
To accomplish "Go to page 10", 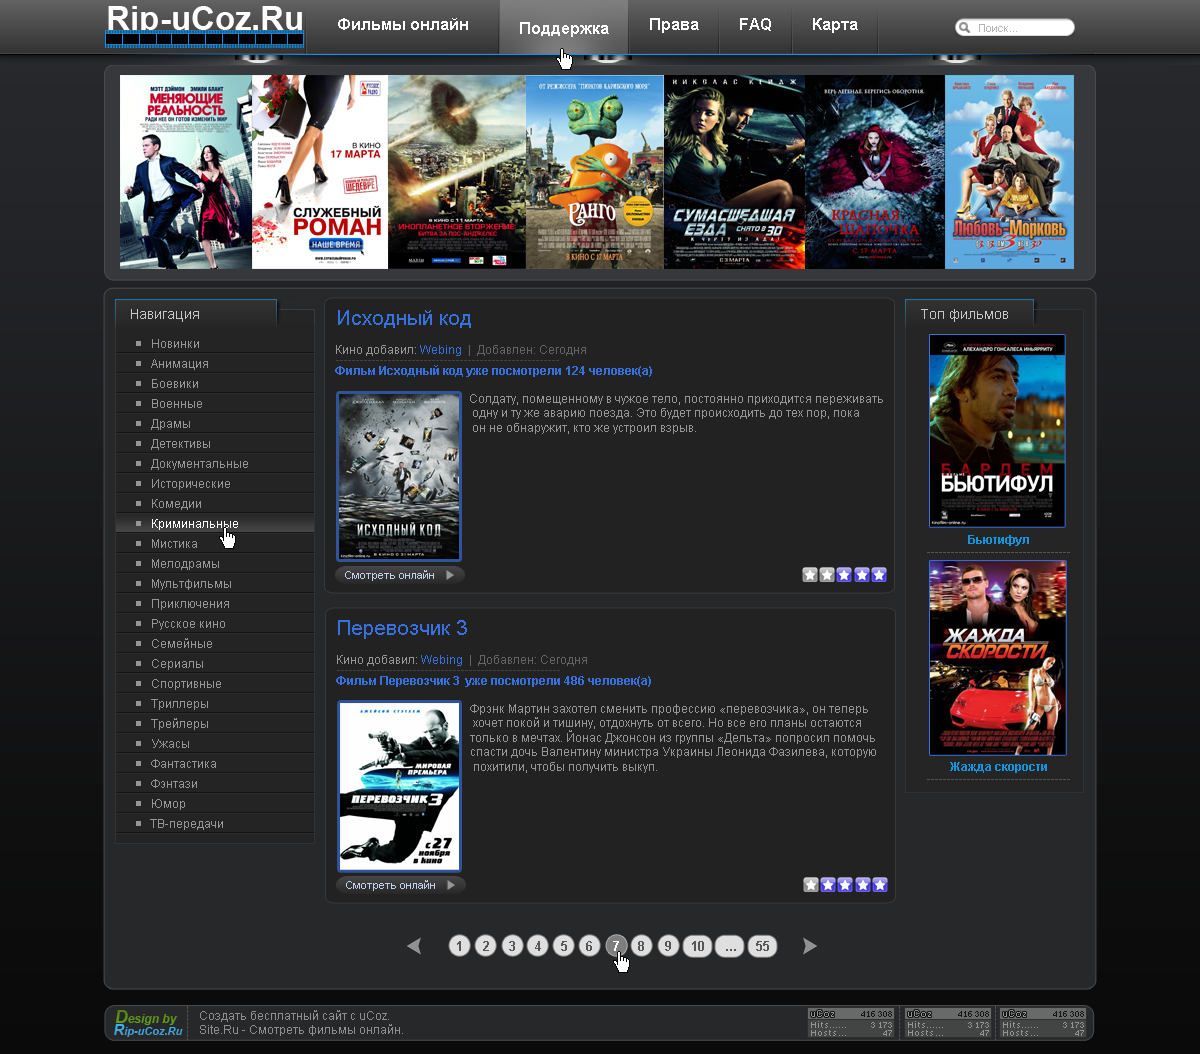I will click(x=697, y=946).
